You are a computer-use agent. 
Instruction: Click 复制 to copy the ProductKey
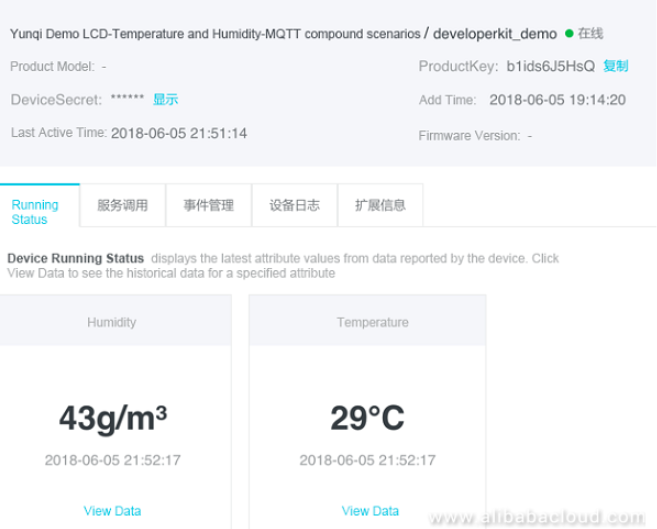click(616, 66)
